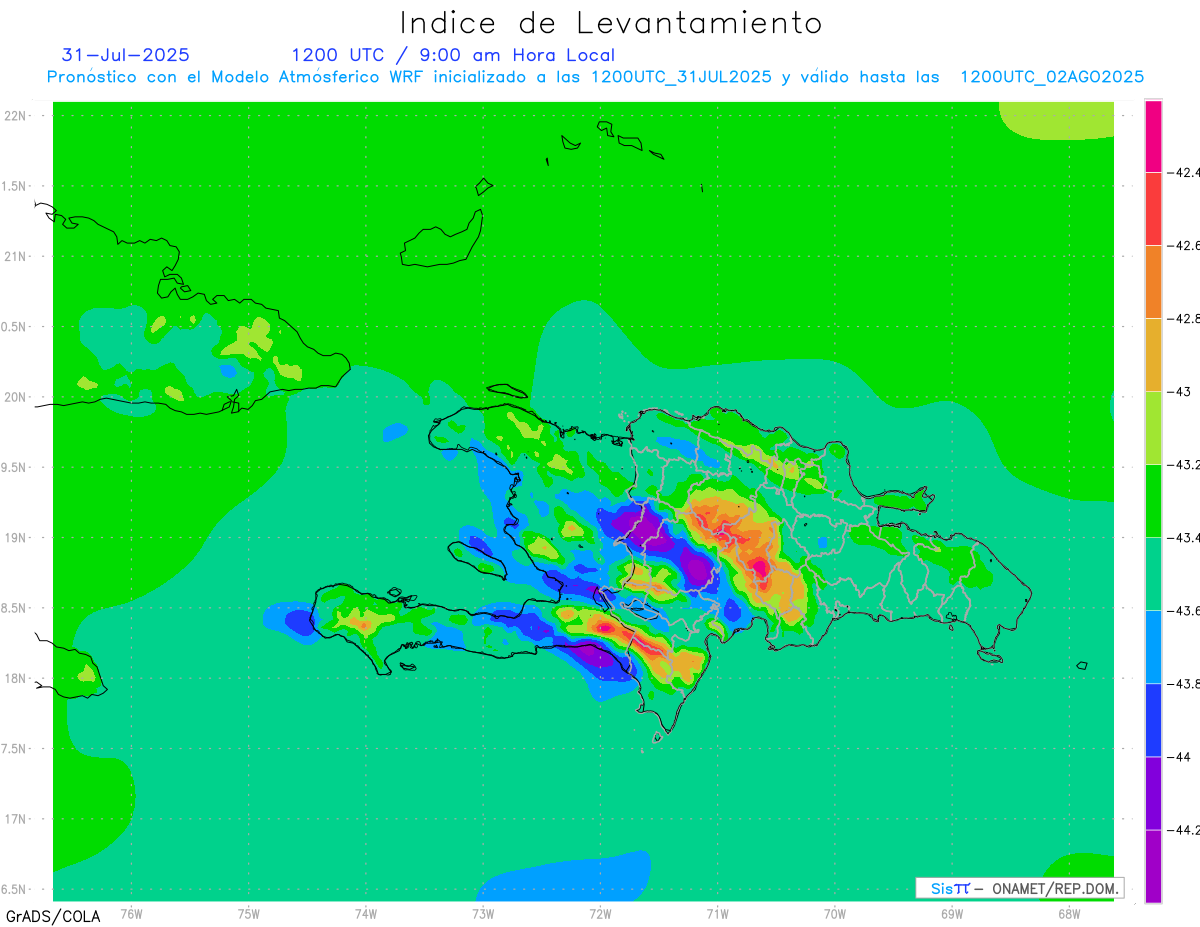1200x927 pixels.
Task: Click the -43.4 value on the legend
Action: [x=1186, y=538]
